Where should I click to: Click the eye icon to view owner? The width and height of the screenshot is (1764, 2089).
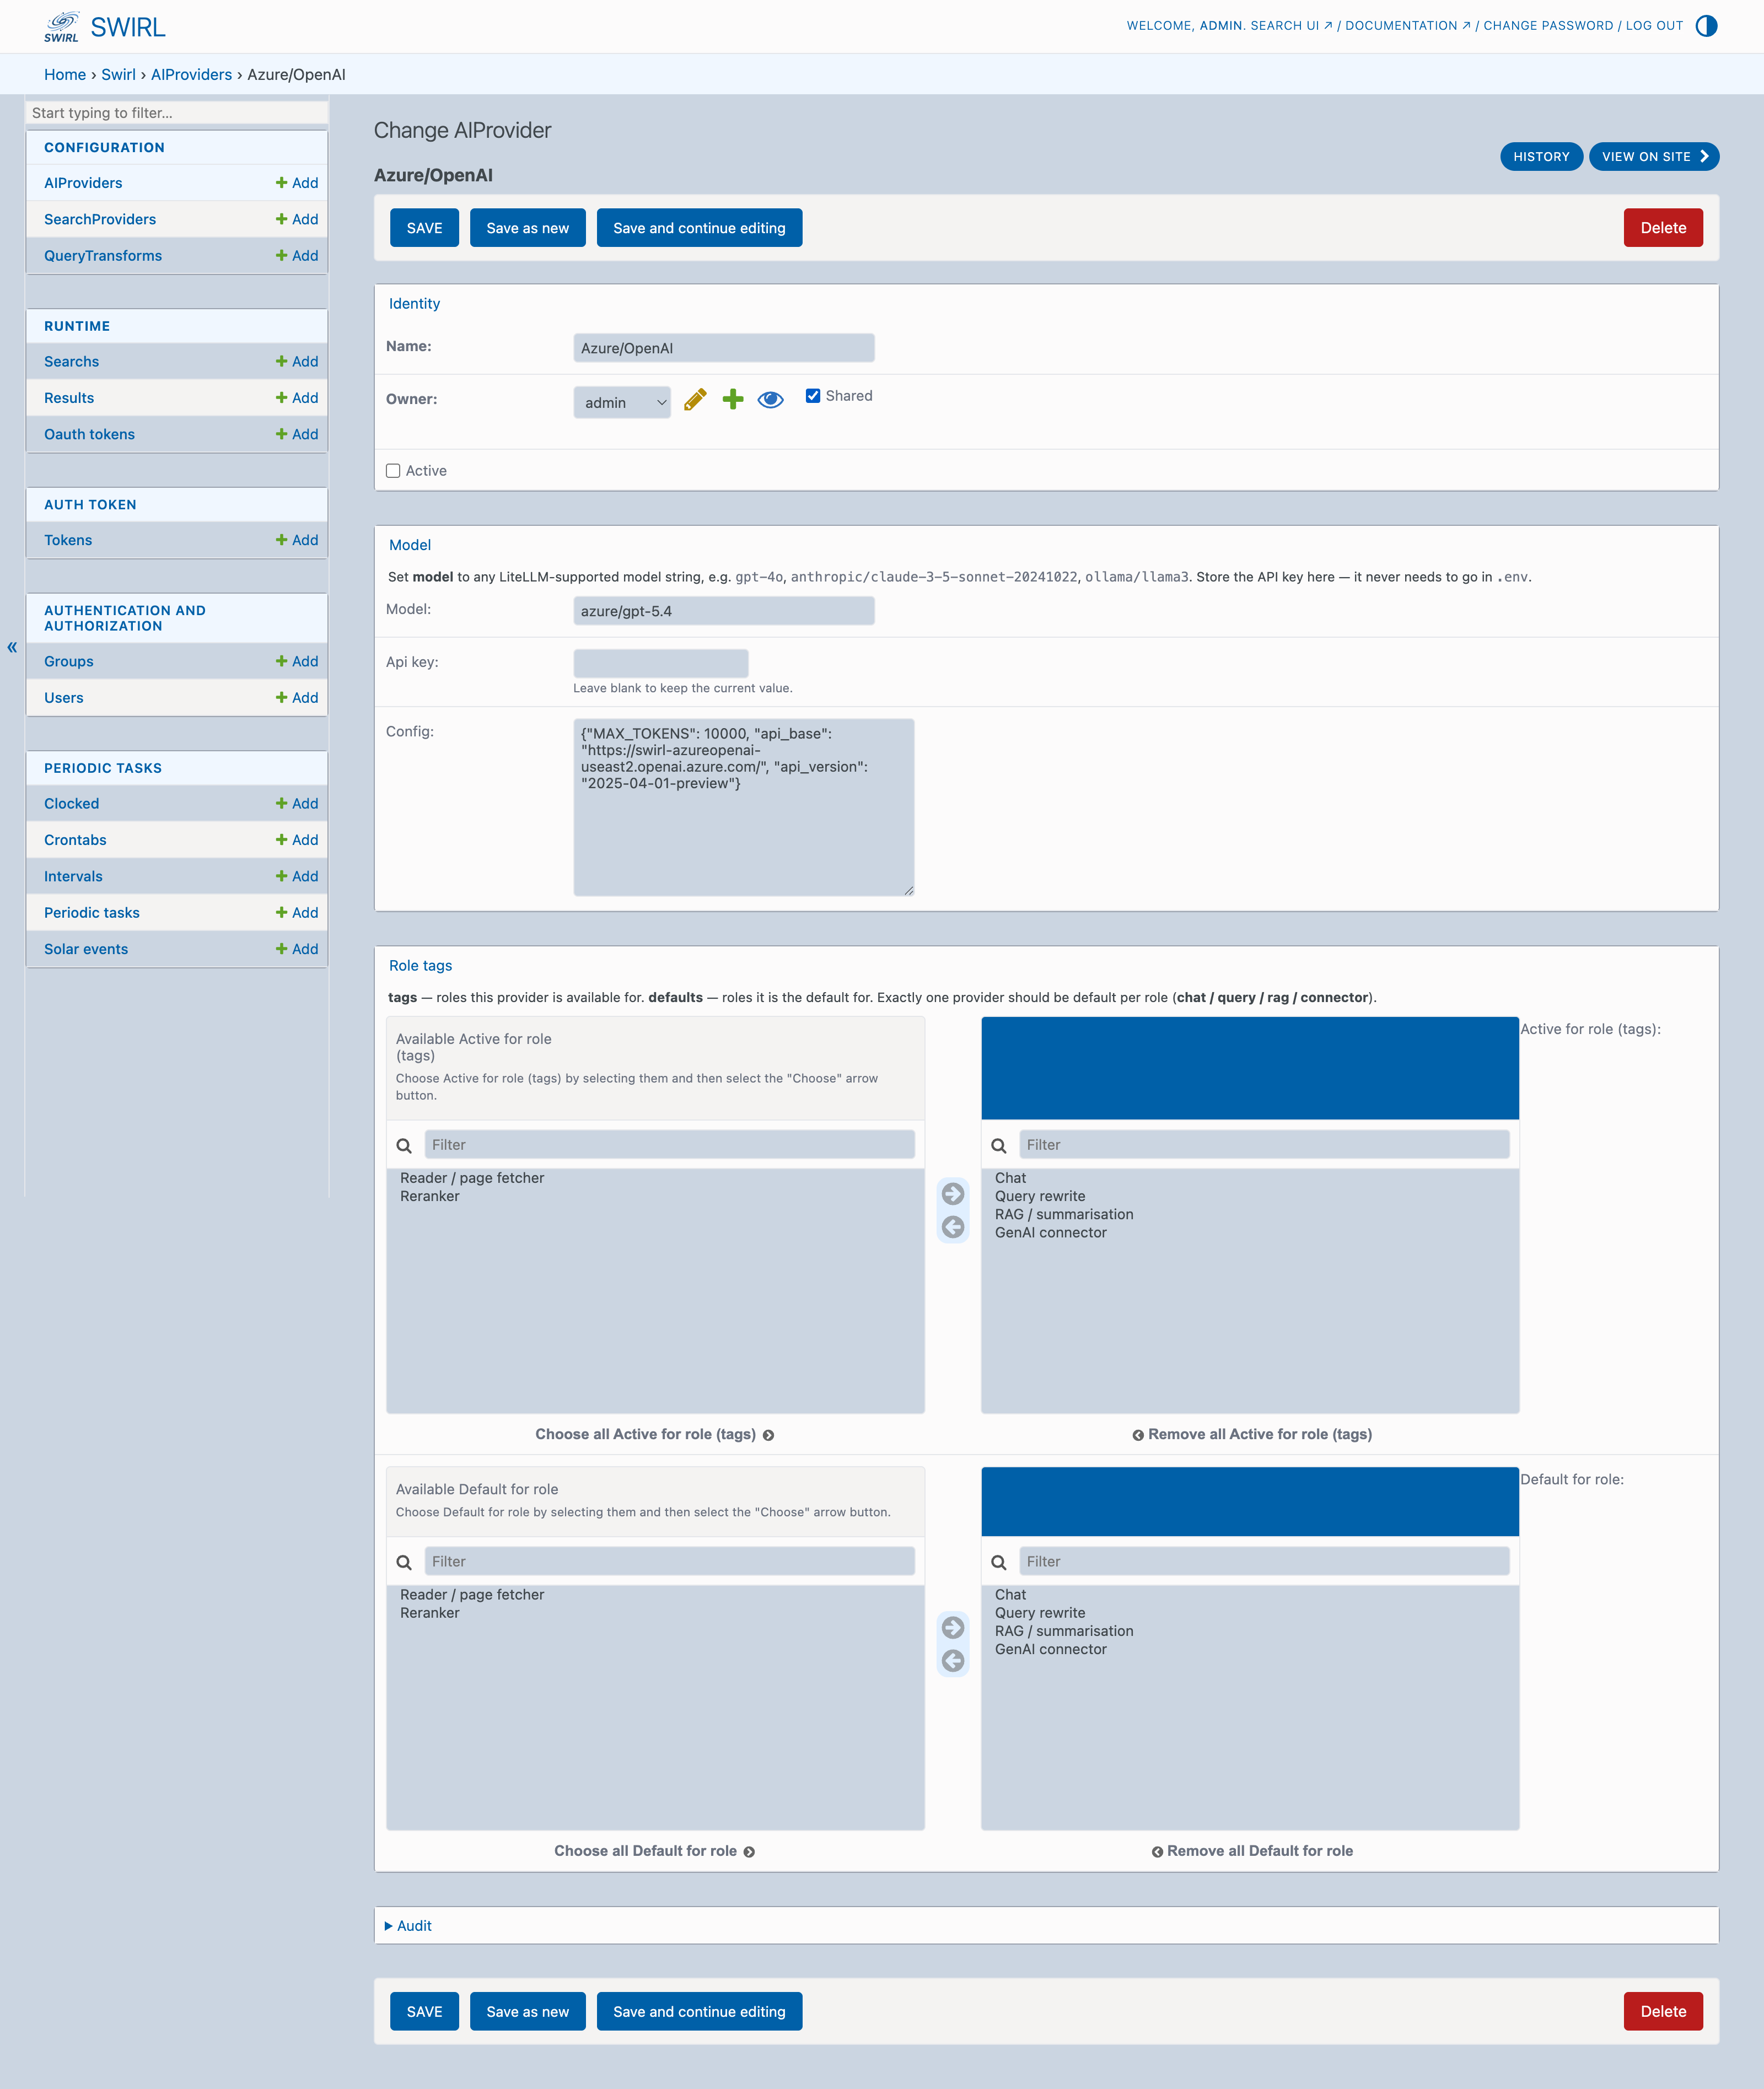(770, 400)
